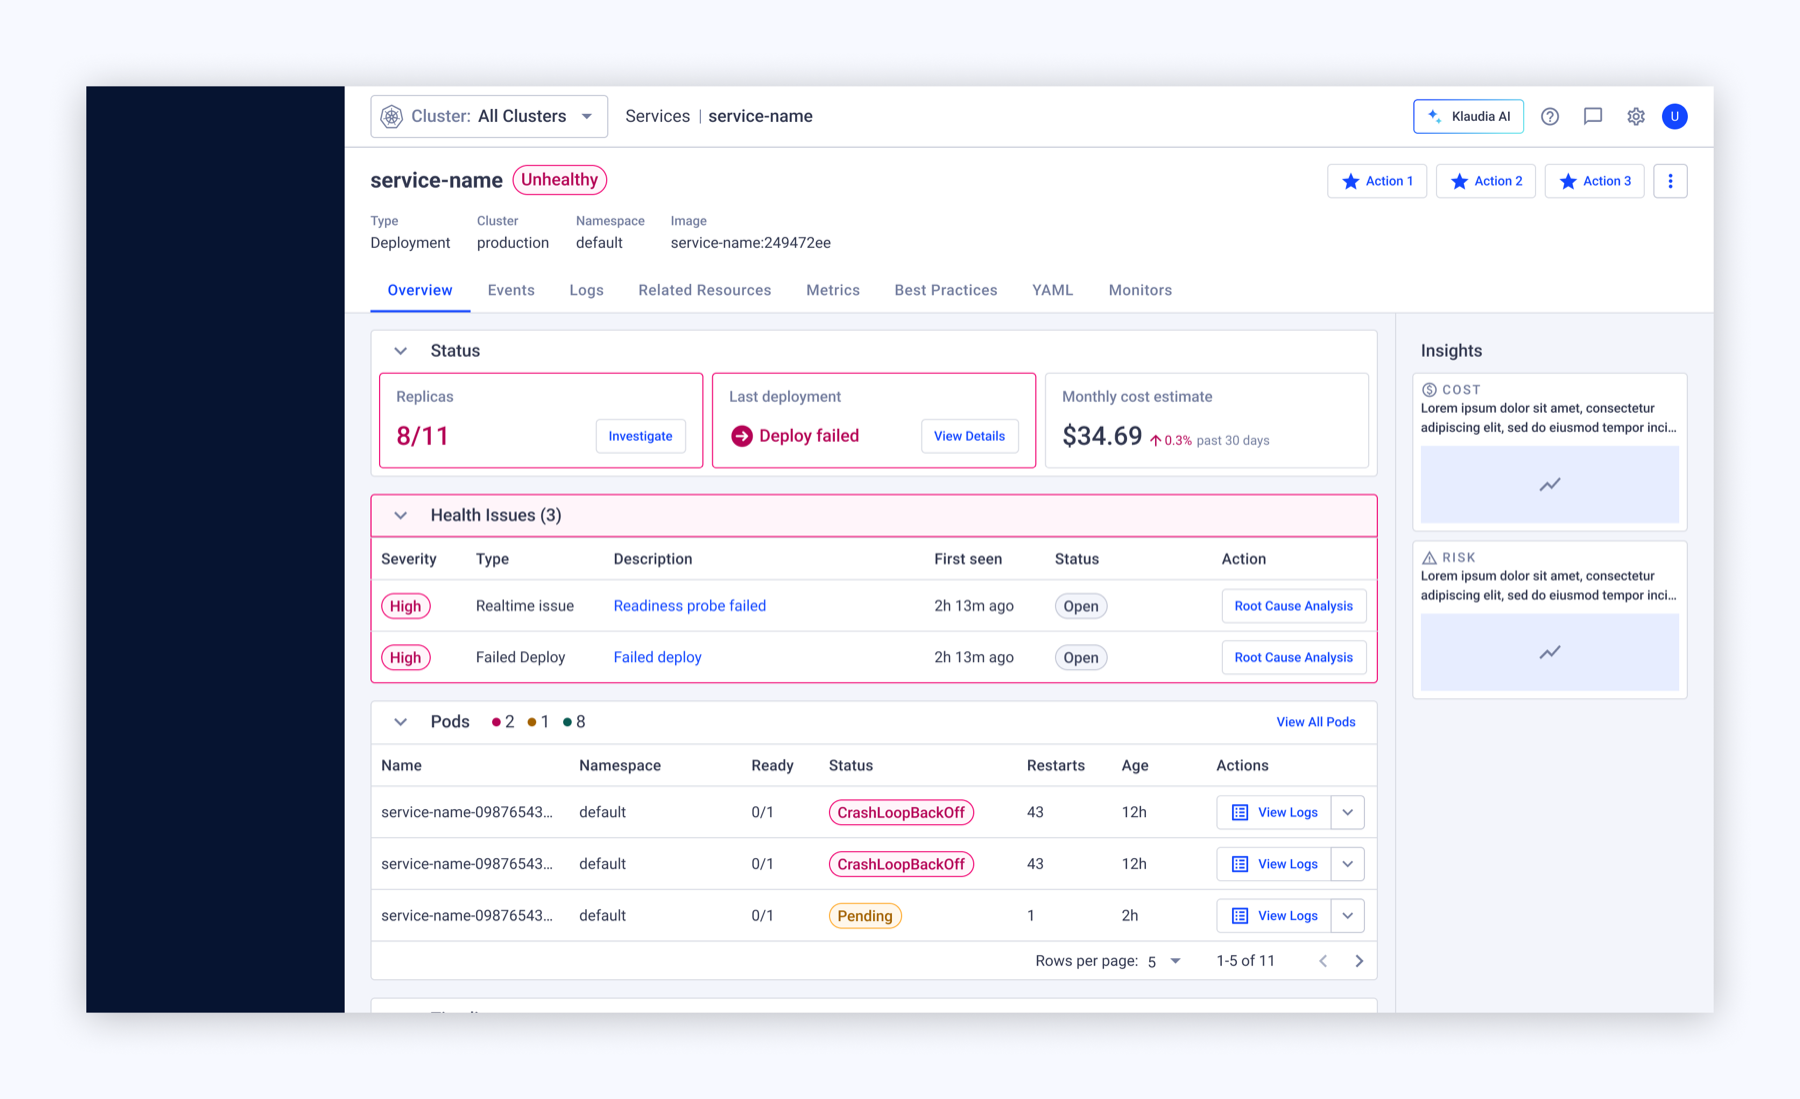1800x1099 pixels.
Task: Collapse the Status section chevron
Action: 401,351
